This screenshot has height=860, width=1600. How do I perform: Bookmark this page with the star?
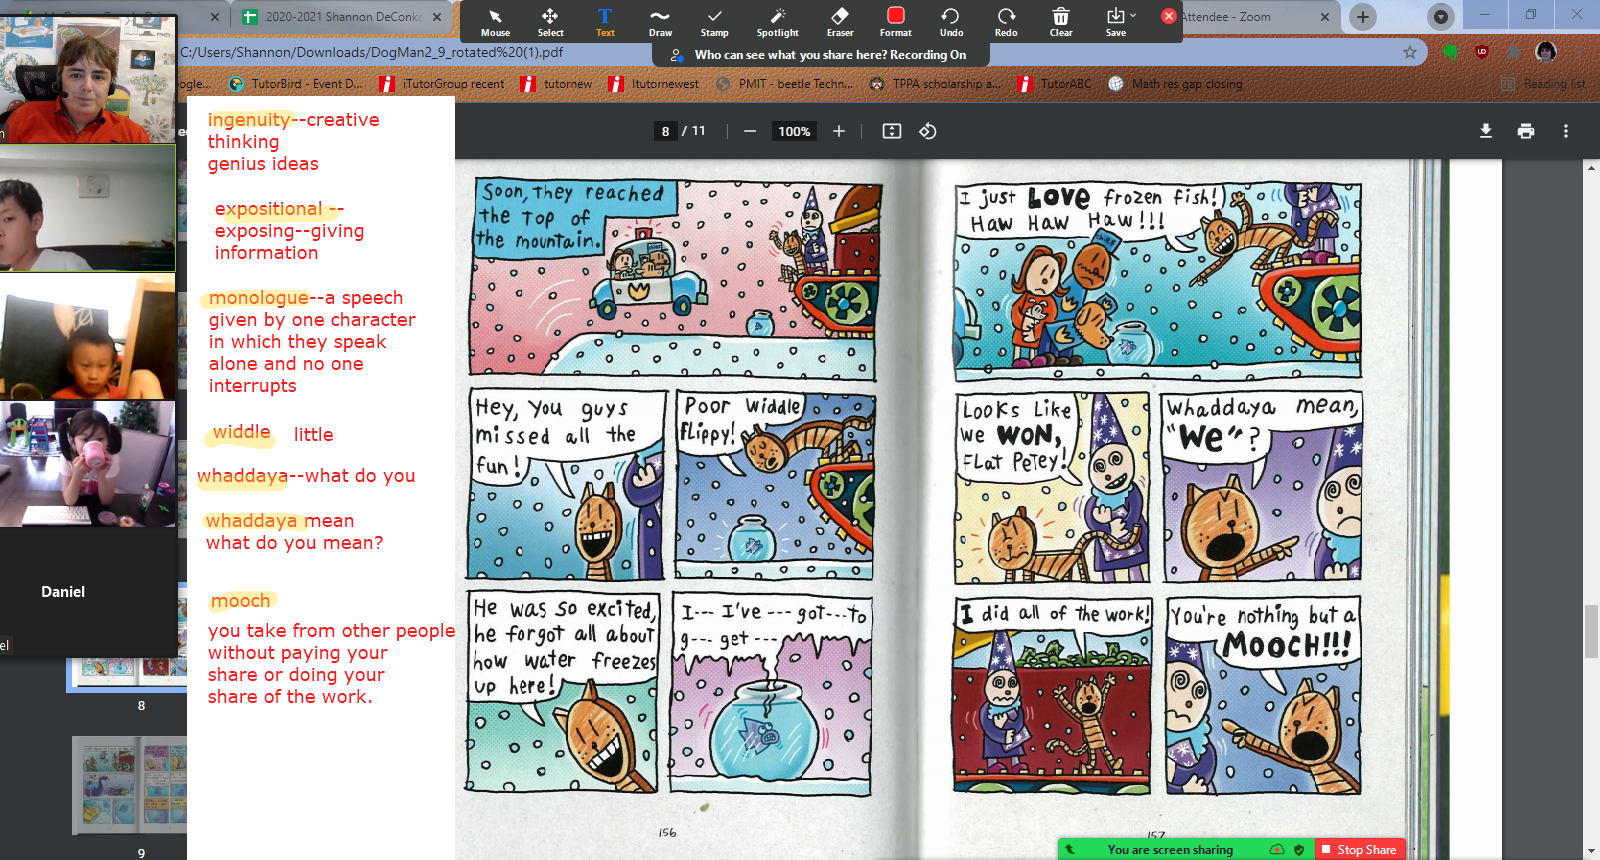pyautogui.click(x=1410, y=52)
